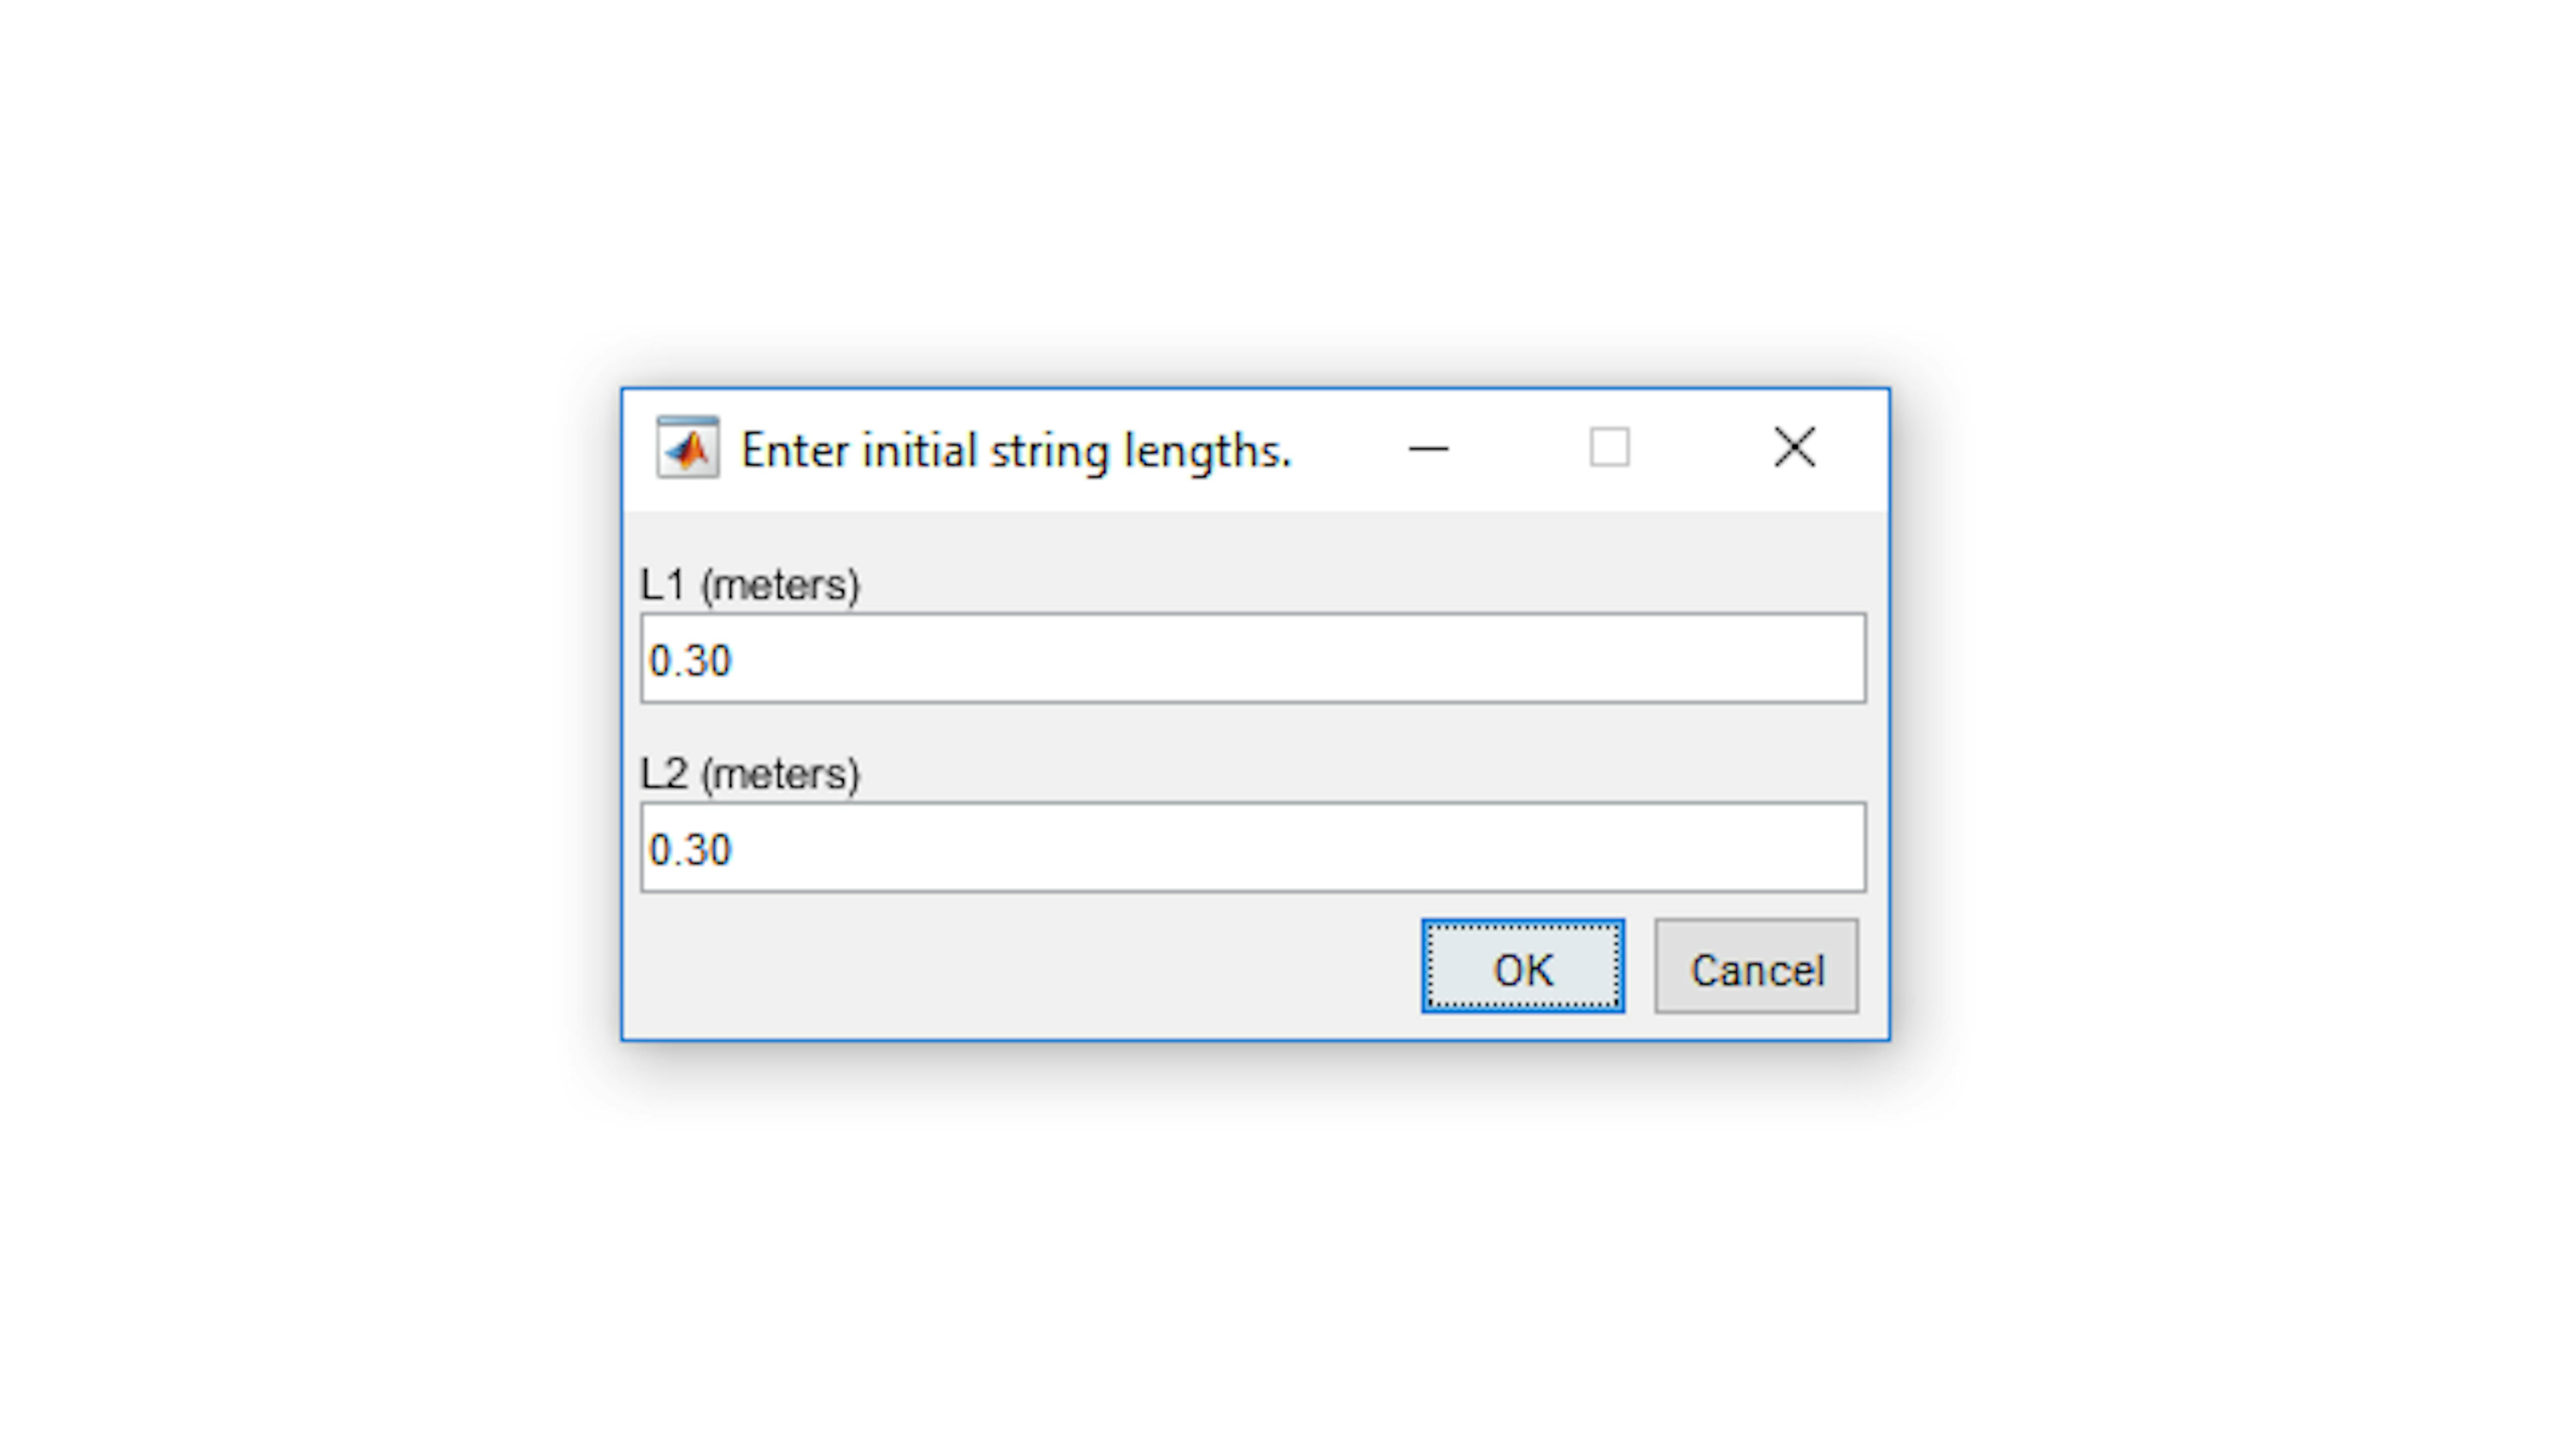Click the 'OK' text inside focused button

1523,970
